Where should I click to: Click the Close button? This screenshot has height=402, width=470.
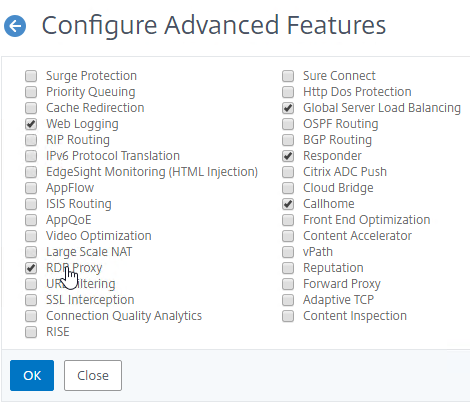click(93, 375)
